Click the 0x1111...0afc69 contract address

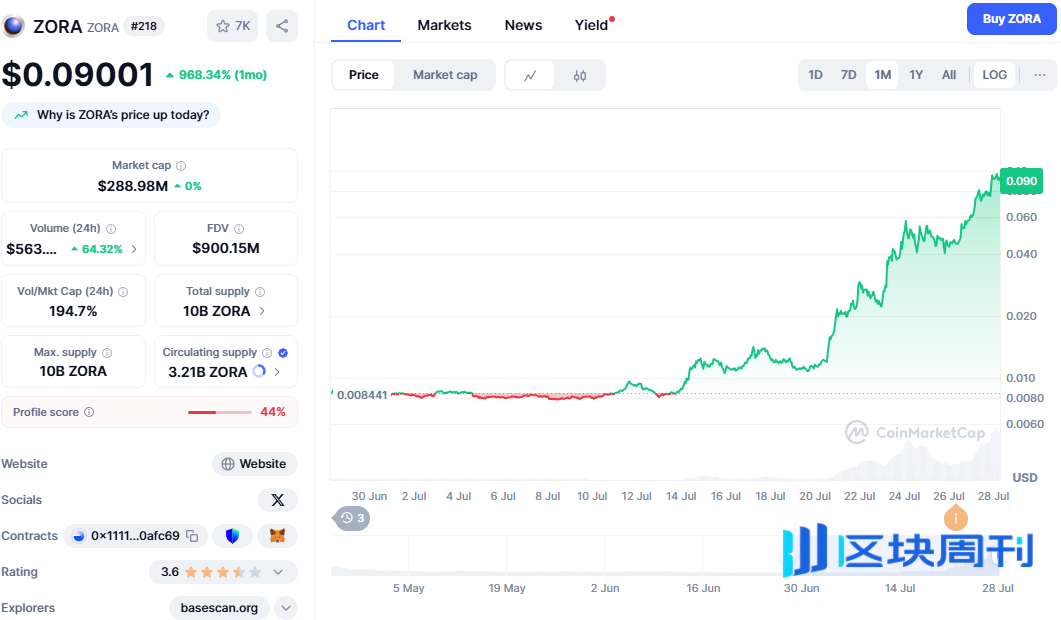(x=135, y=536)
